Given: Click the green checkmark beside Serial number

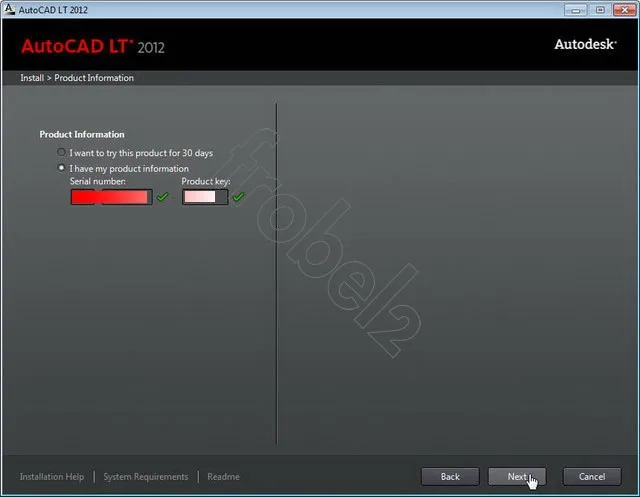Looking at the screenshot, I should 162,197.
